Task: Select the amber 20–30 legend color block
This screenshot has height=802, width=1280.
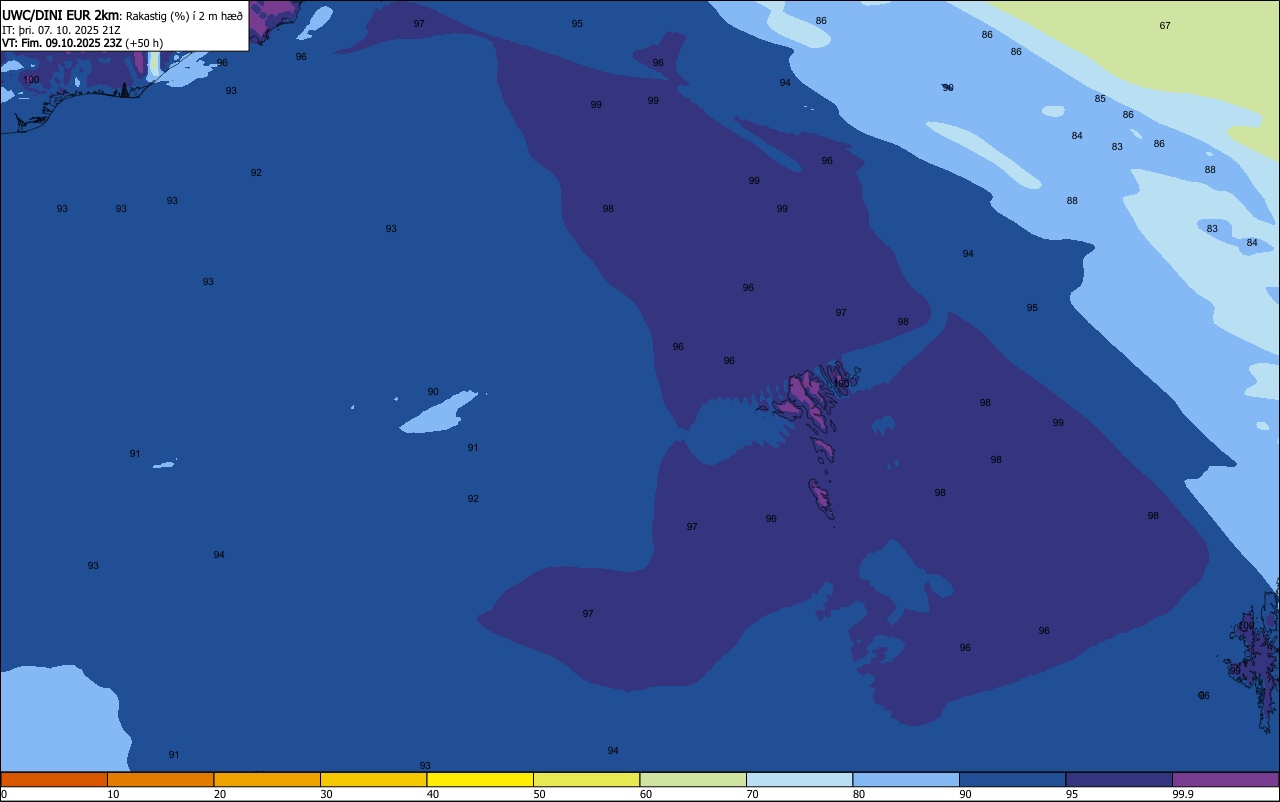Action: pyautogui.click(x=267, y=779)
